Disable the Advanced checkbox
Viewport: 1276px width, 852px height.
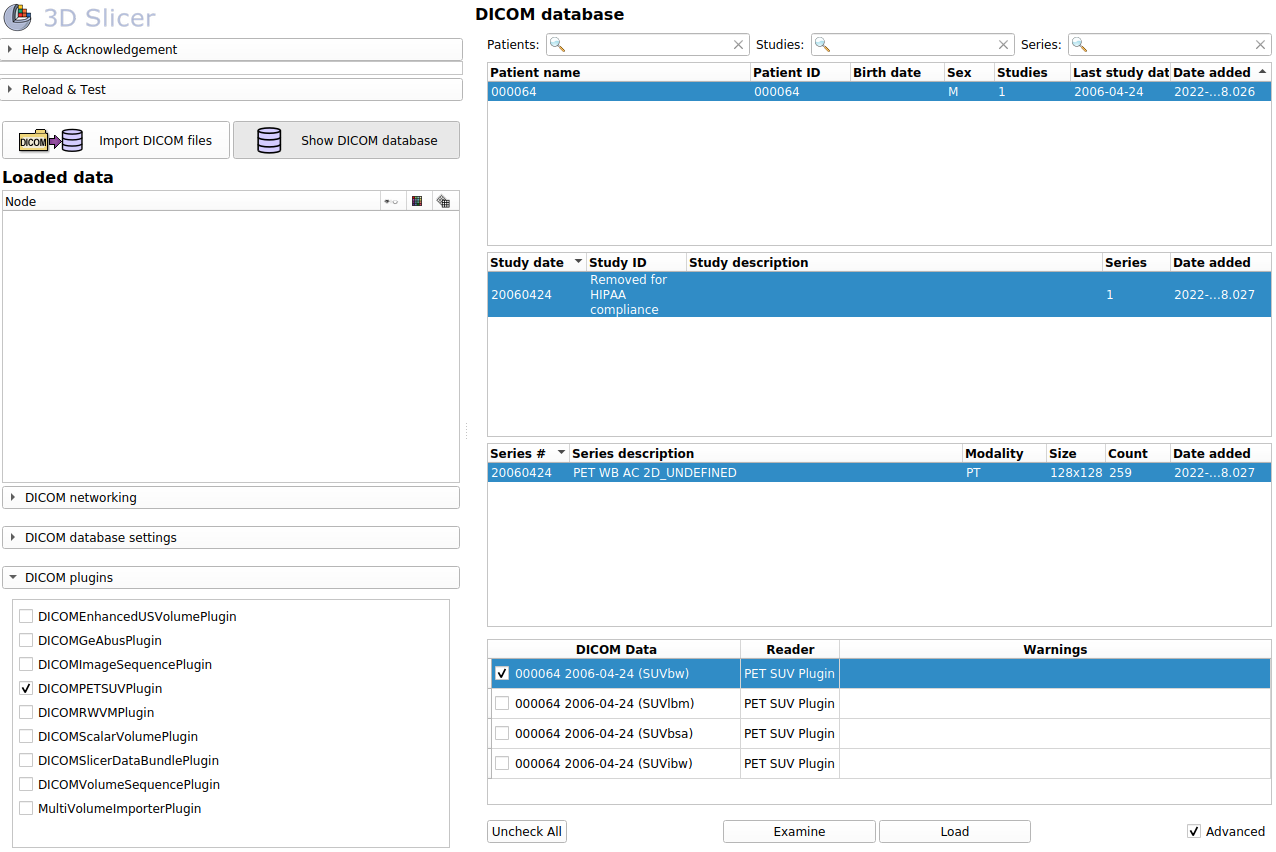pos(1194,832)
